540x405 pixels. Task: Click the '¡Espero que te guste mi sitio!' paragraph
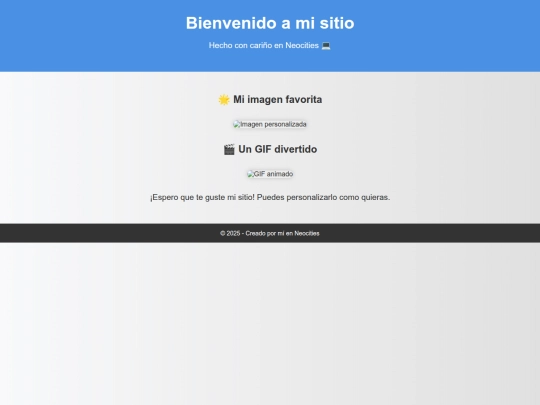point(270,197)
